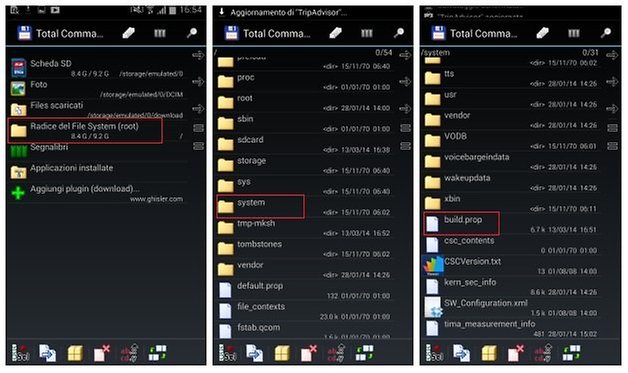Tap the edit pencil icon in left screen
628x373 pixels.
coord(128,33)
